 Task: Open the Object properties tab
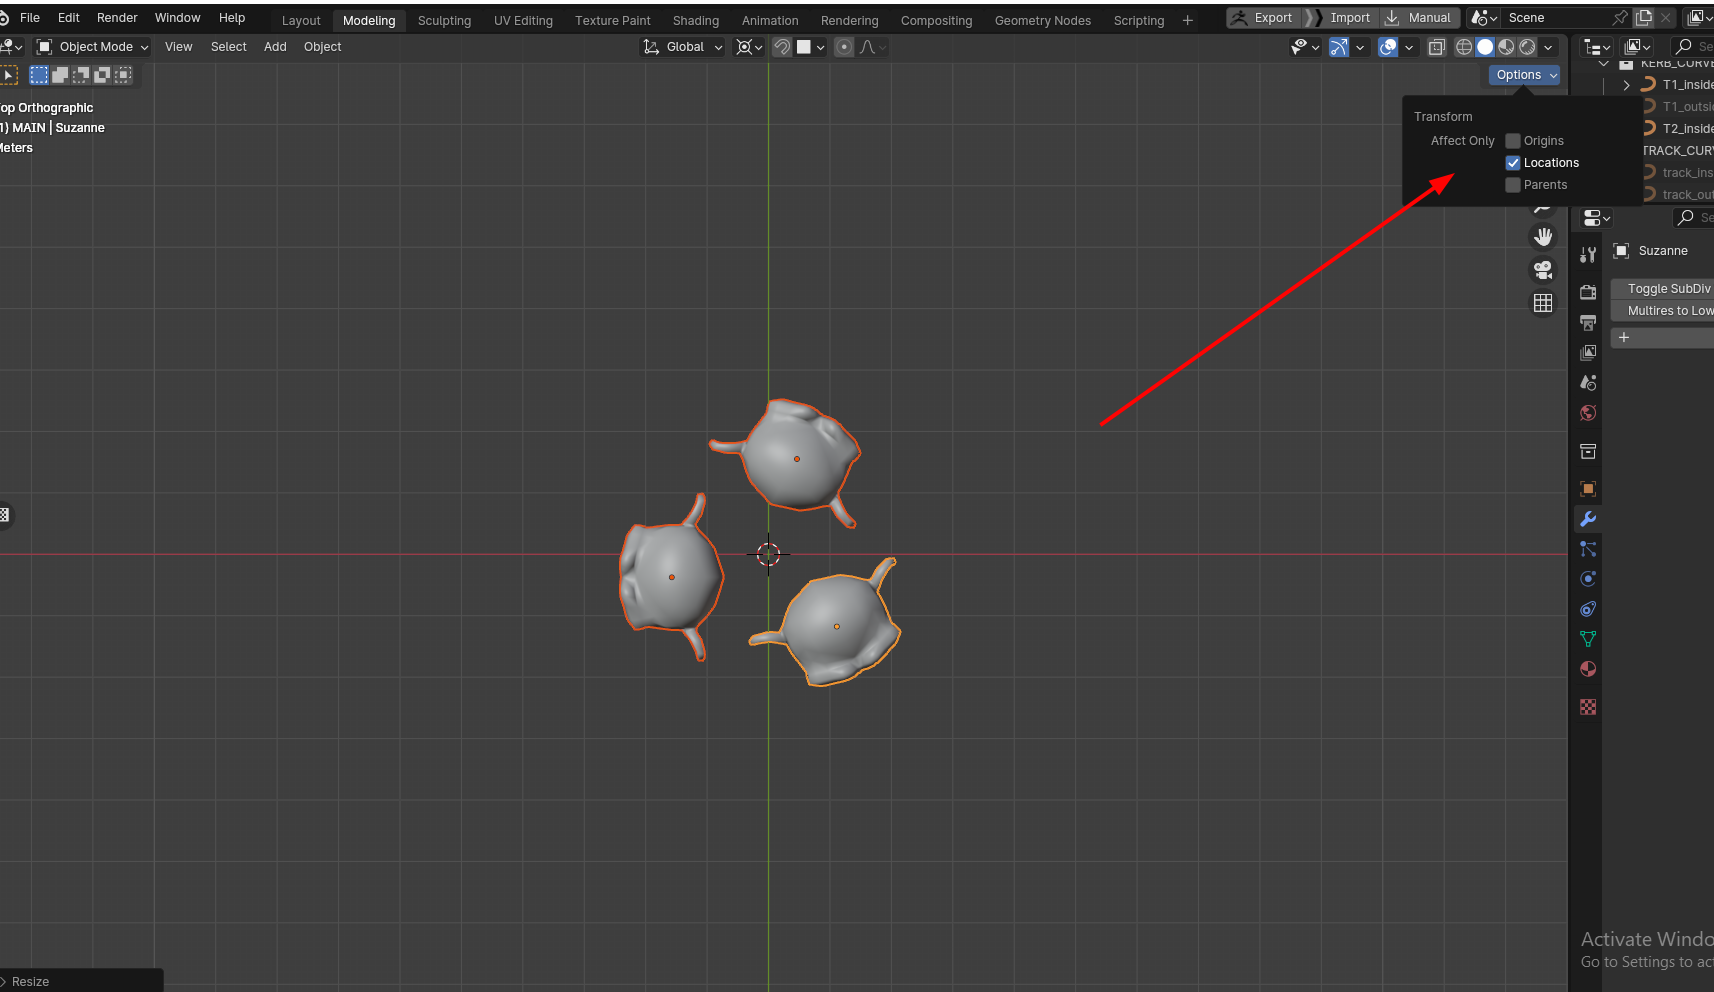pos(1588,489)
